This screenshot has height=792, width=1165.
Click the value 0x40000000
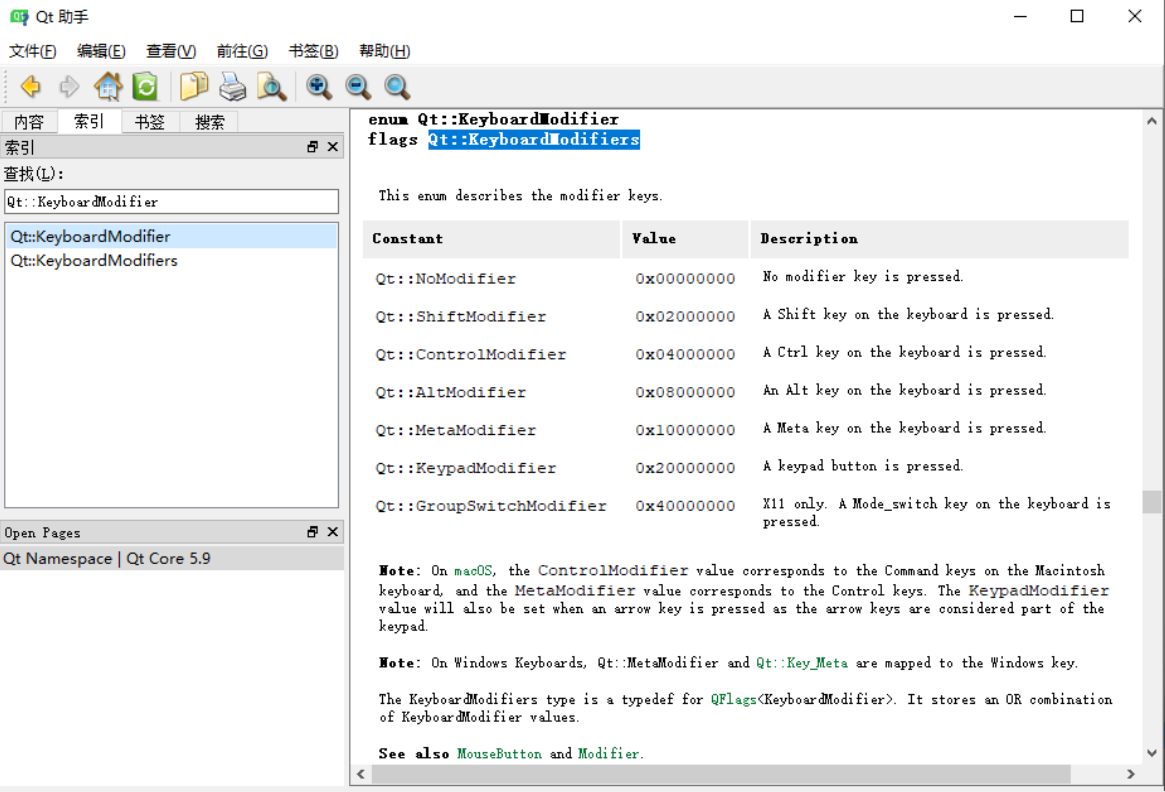click(x=685, y=506)
